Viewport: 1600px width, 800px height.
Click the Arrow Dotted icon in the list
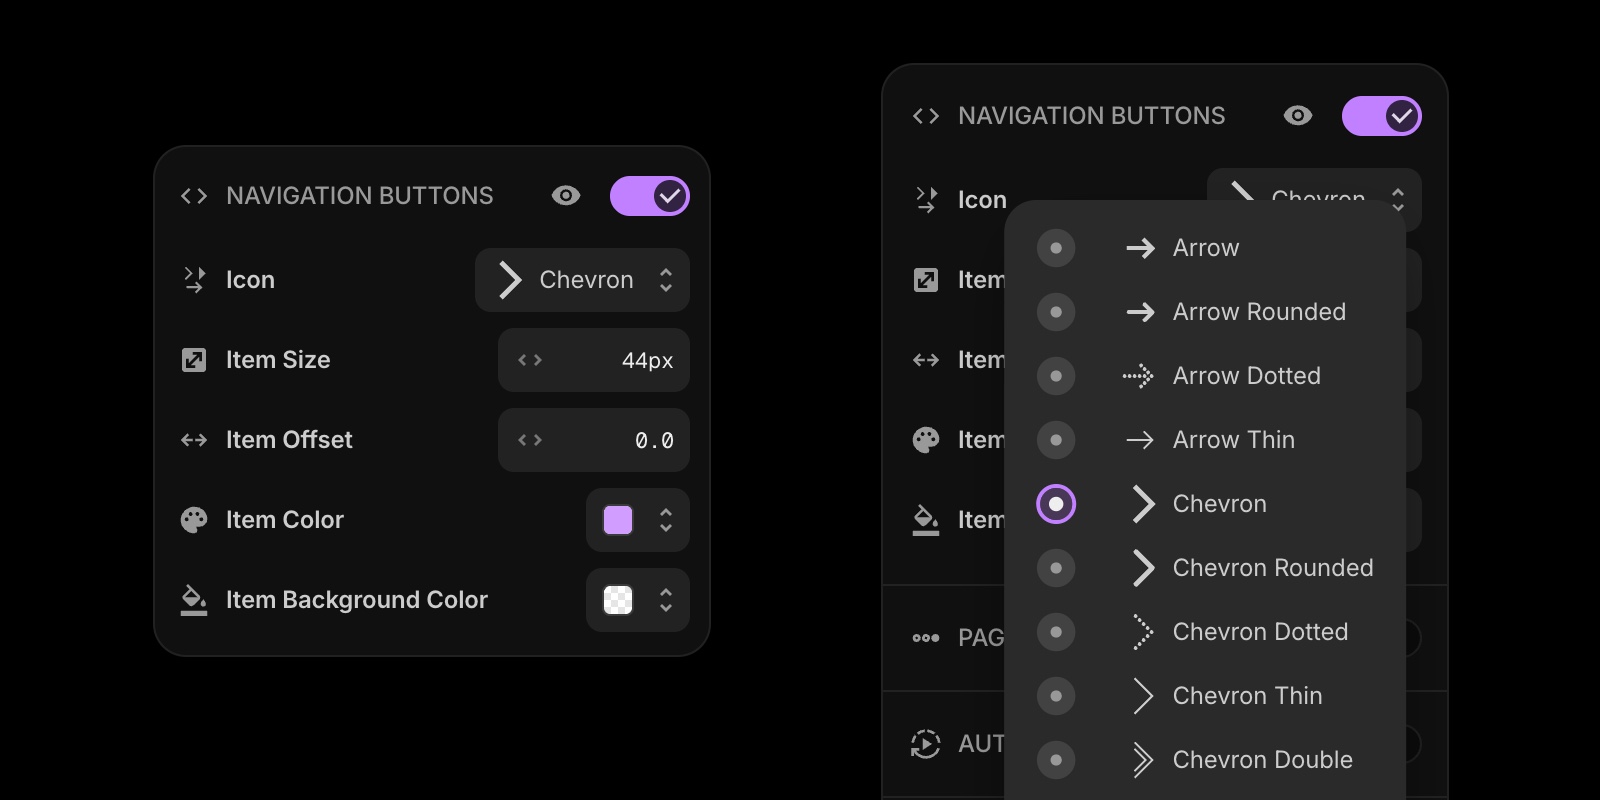1139,376
